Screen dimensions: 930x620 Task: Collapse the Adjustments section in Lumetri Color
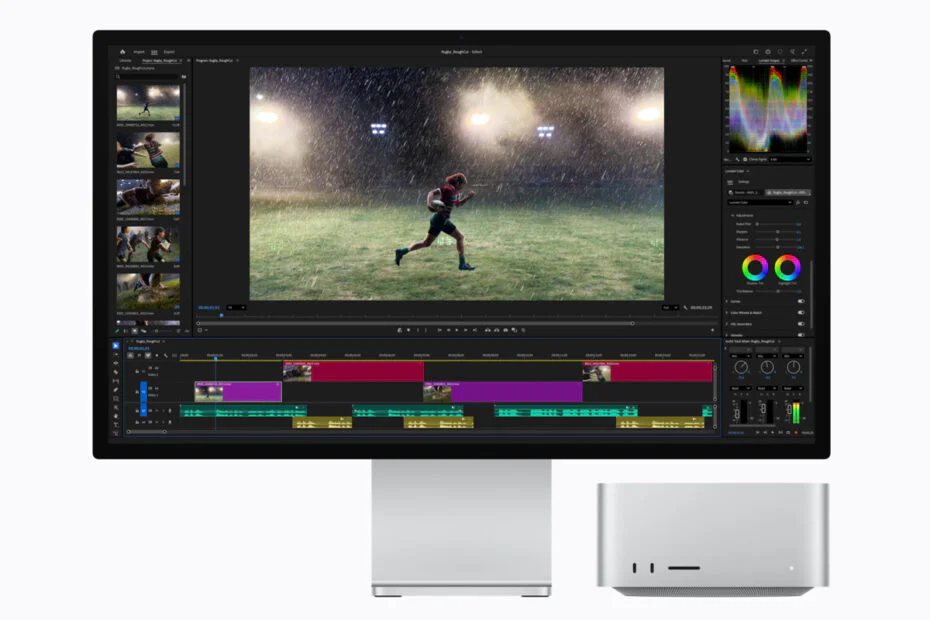coord(732,215)
